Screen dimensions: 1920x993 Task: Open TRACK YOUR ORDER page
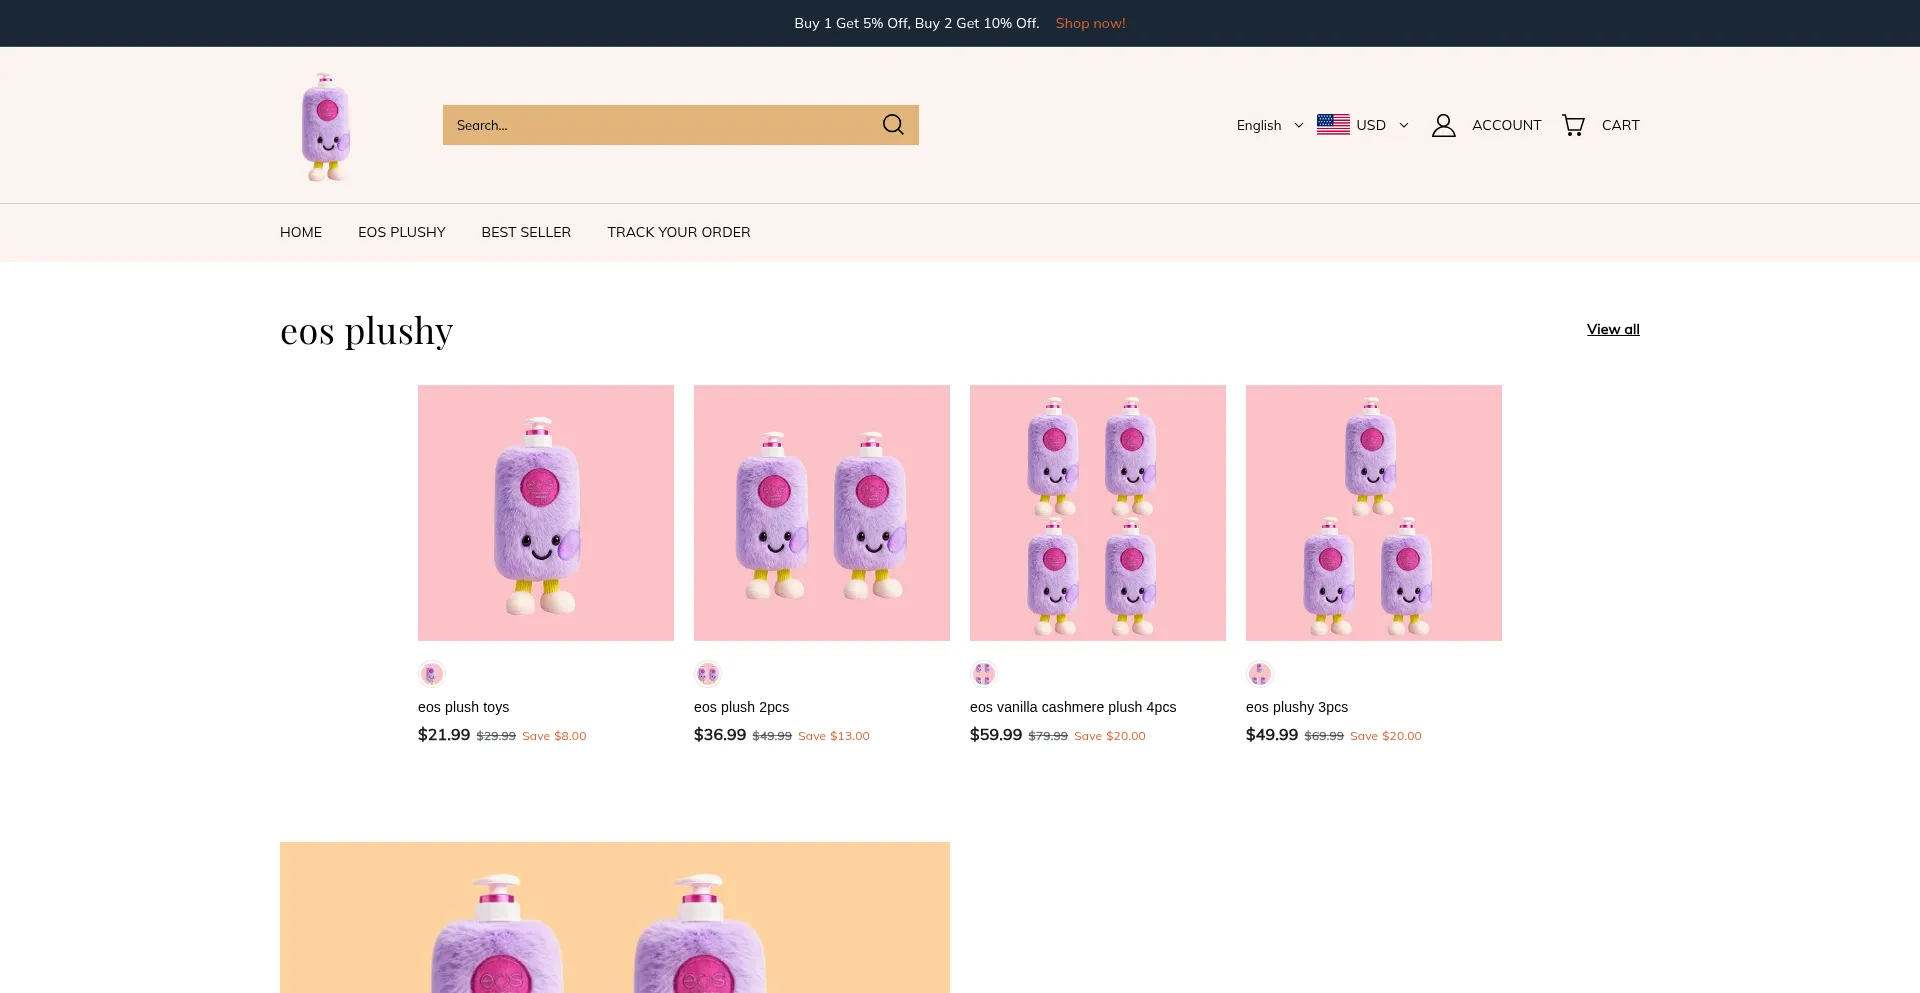(x=678, y=232)
